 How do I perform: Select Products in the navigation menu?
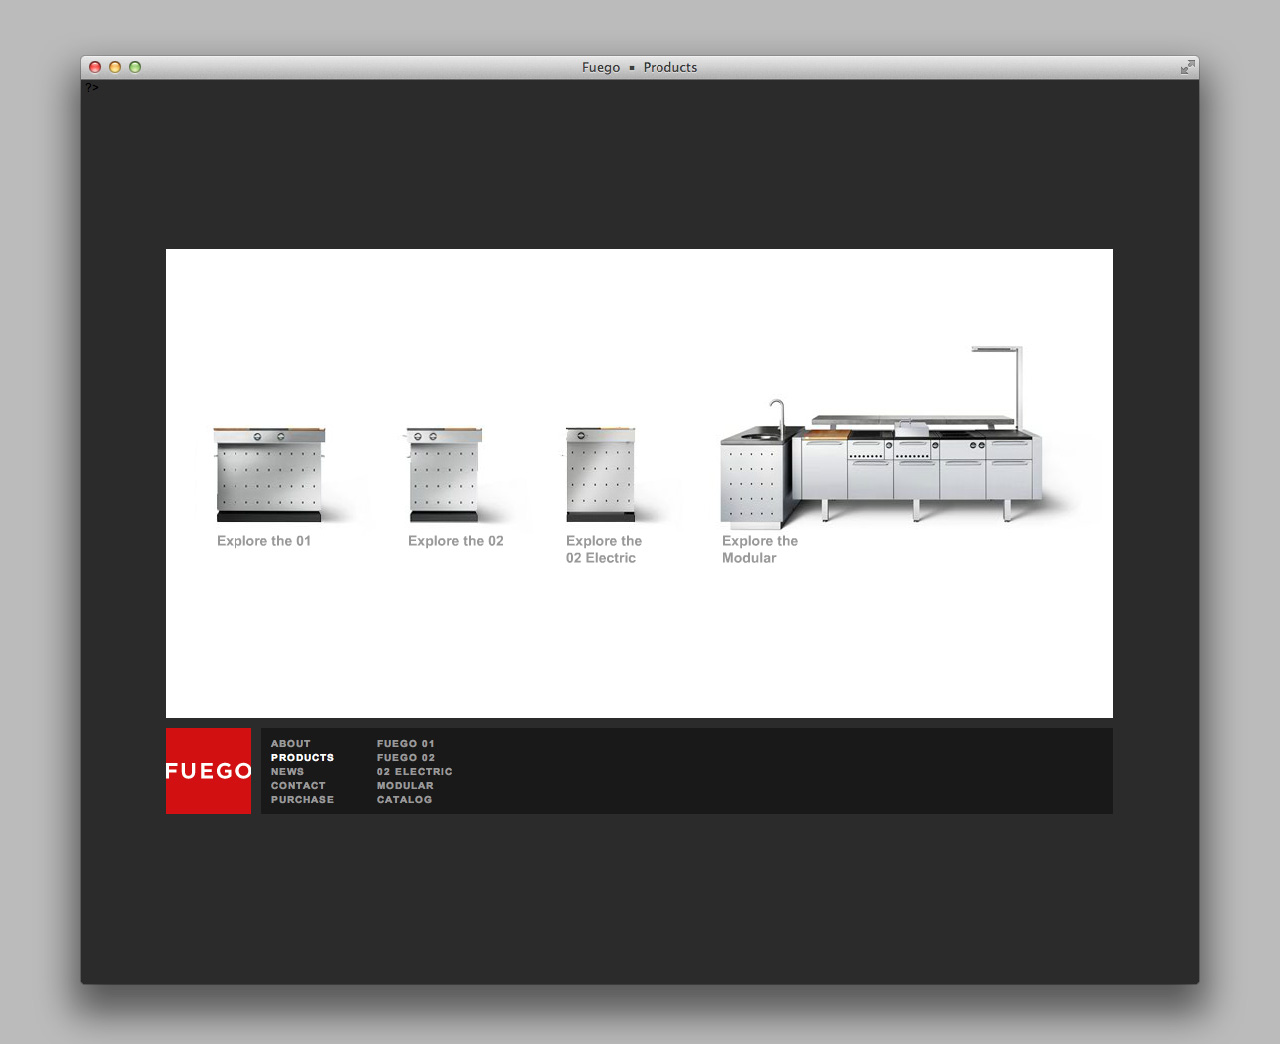click(302, 758)
